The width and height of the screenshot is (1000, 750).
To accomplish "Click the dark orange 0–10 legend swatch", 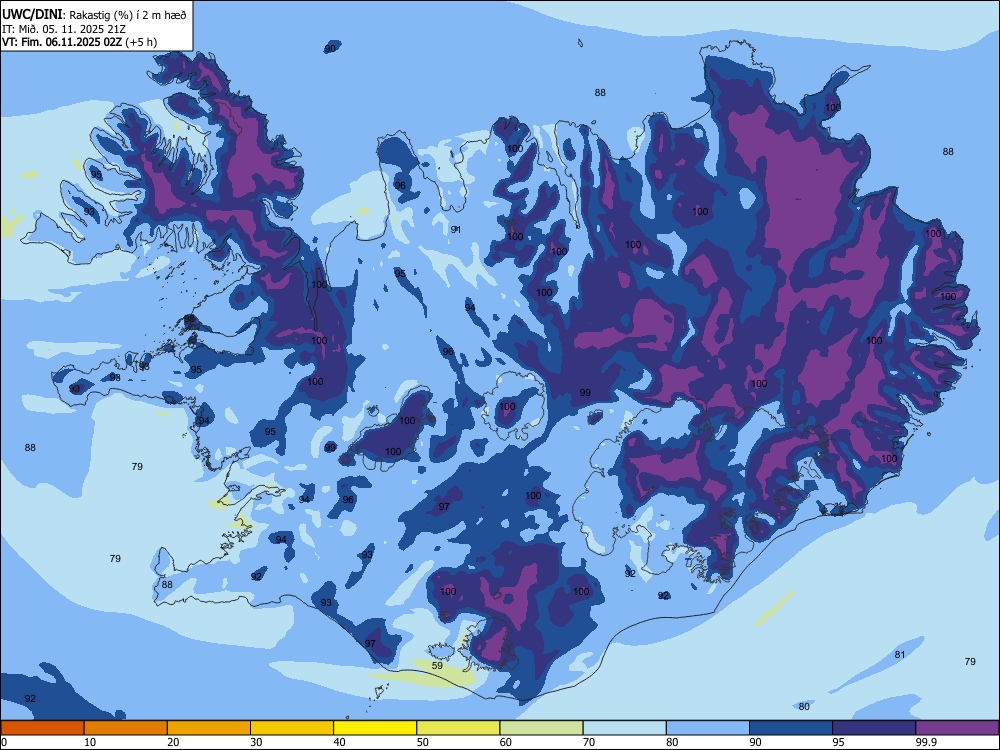I will tap(42, 728).
